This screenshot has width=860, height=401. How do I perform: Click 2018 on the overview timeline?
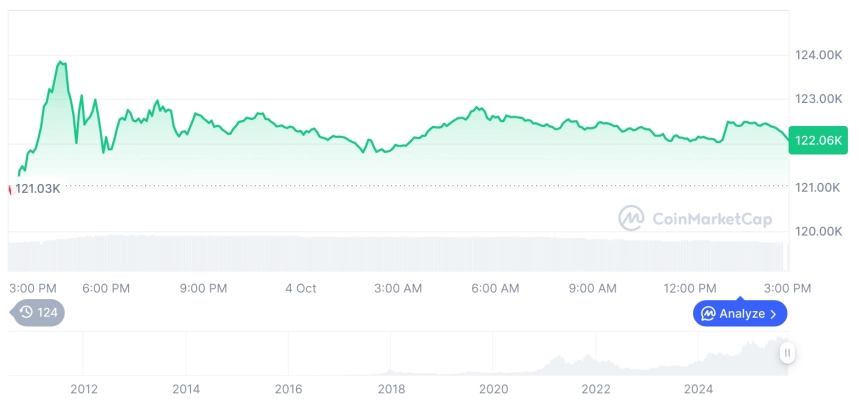tap(391, 388)
